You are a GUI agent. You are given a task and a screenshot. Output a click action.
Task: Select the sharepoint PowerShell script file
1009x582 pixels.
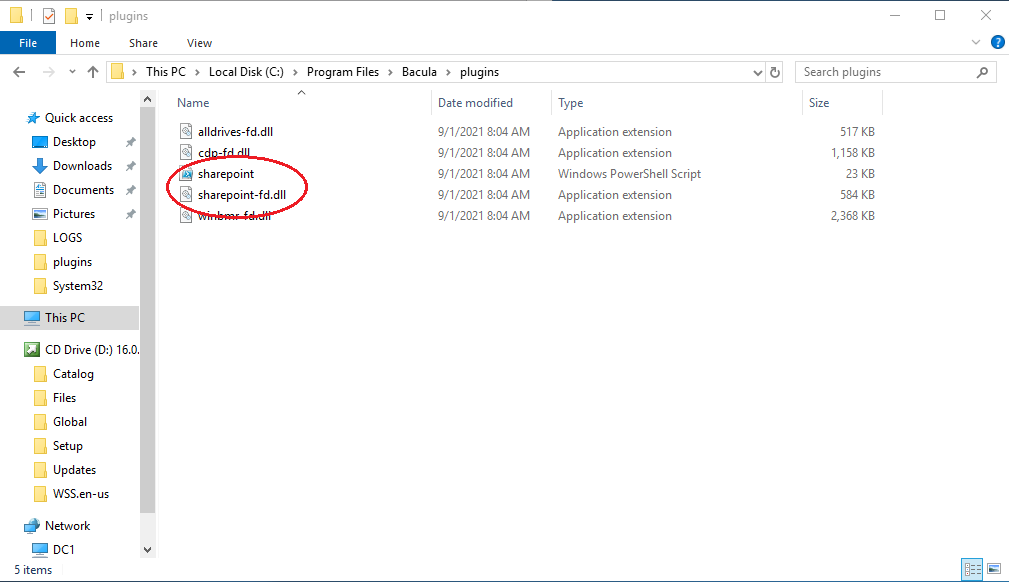point(226,174)
